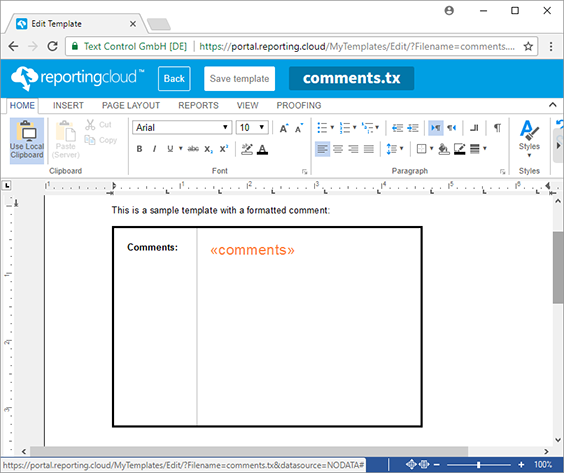Click the paragraph borders icon
The width and height of the screenshot is (564, 473).
tap(421, 149)
